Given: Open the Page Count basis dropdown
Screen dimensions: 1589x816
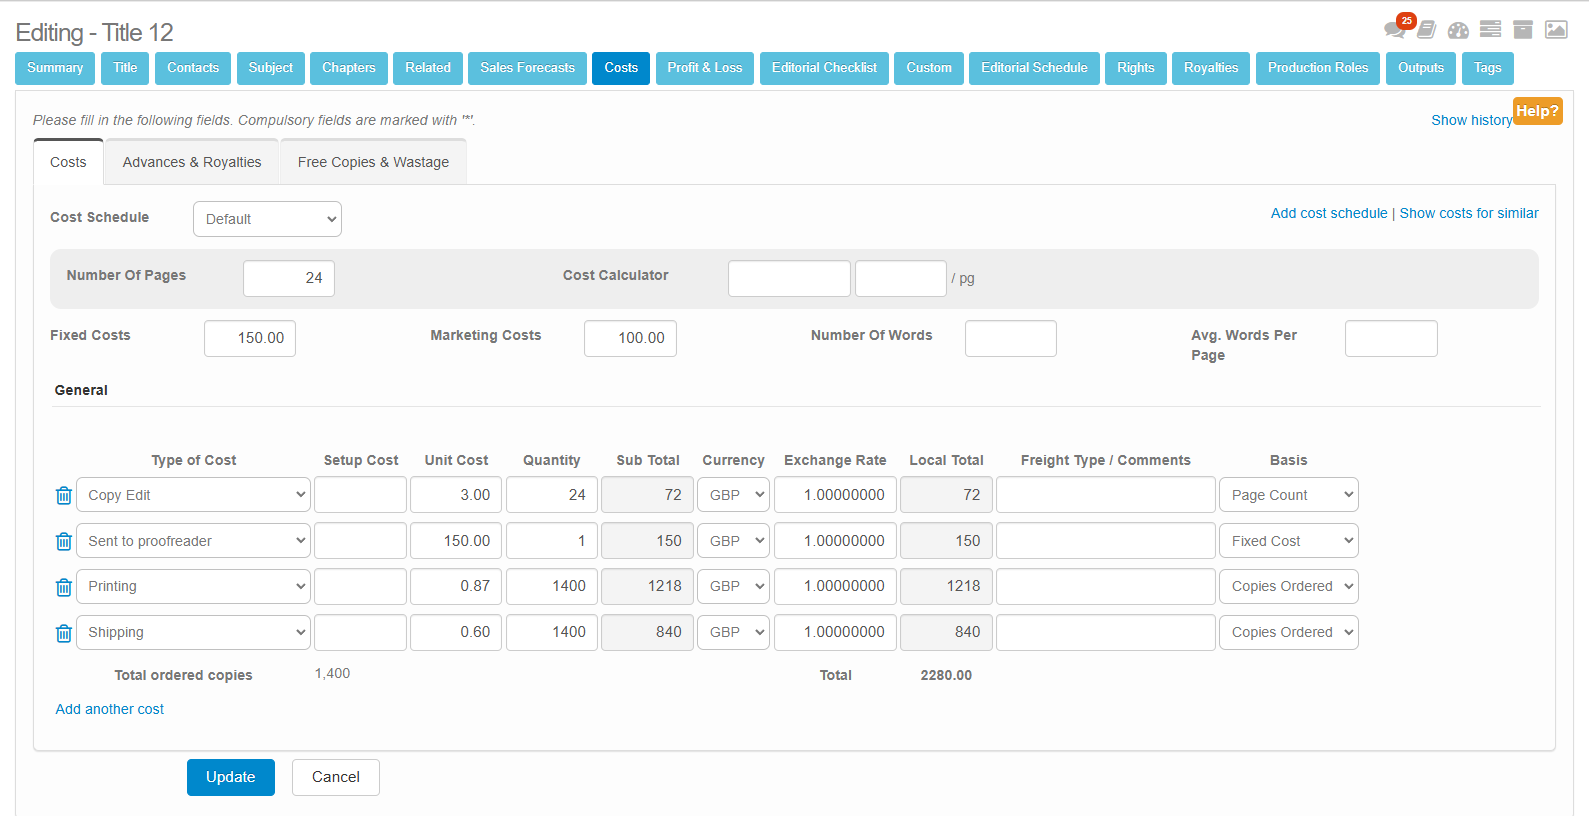Looking at the screenshot, I should (1288, 495).
